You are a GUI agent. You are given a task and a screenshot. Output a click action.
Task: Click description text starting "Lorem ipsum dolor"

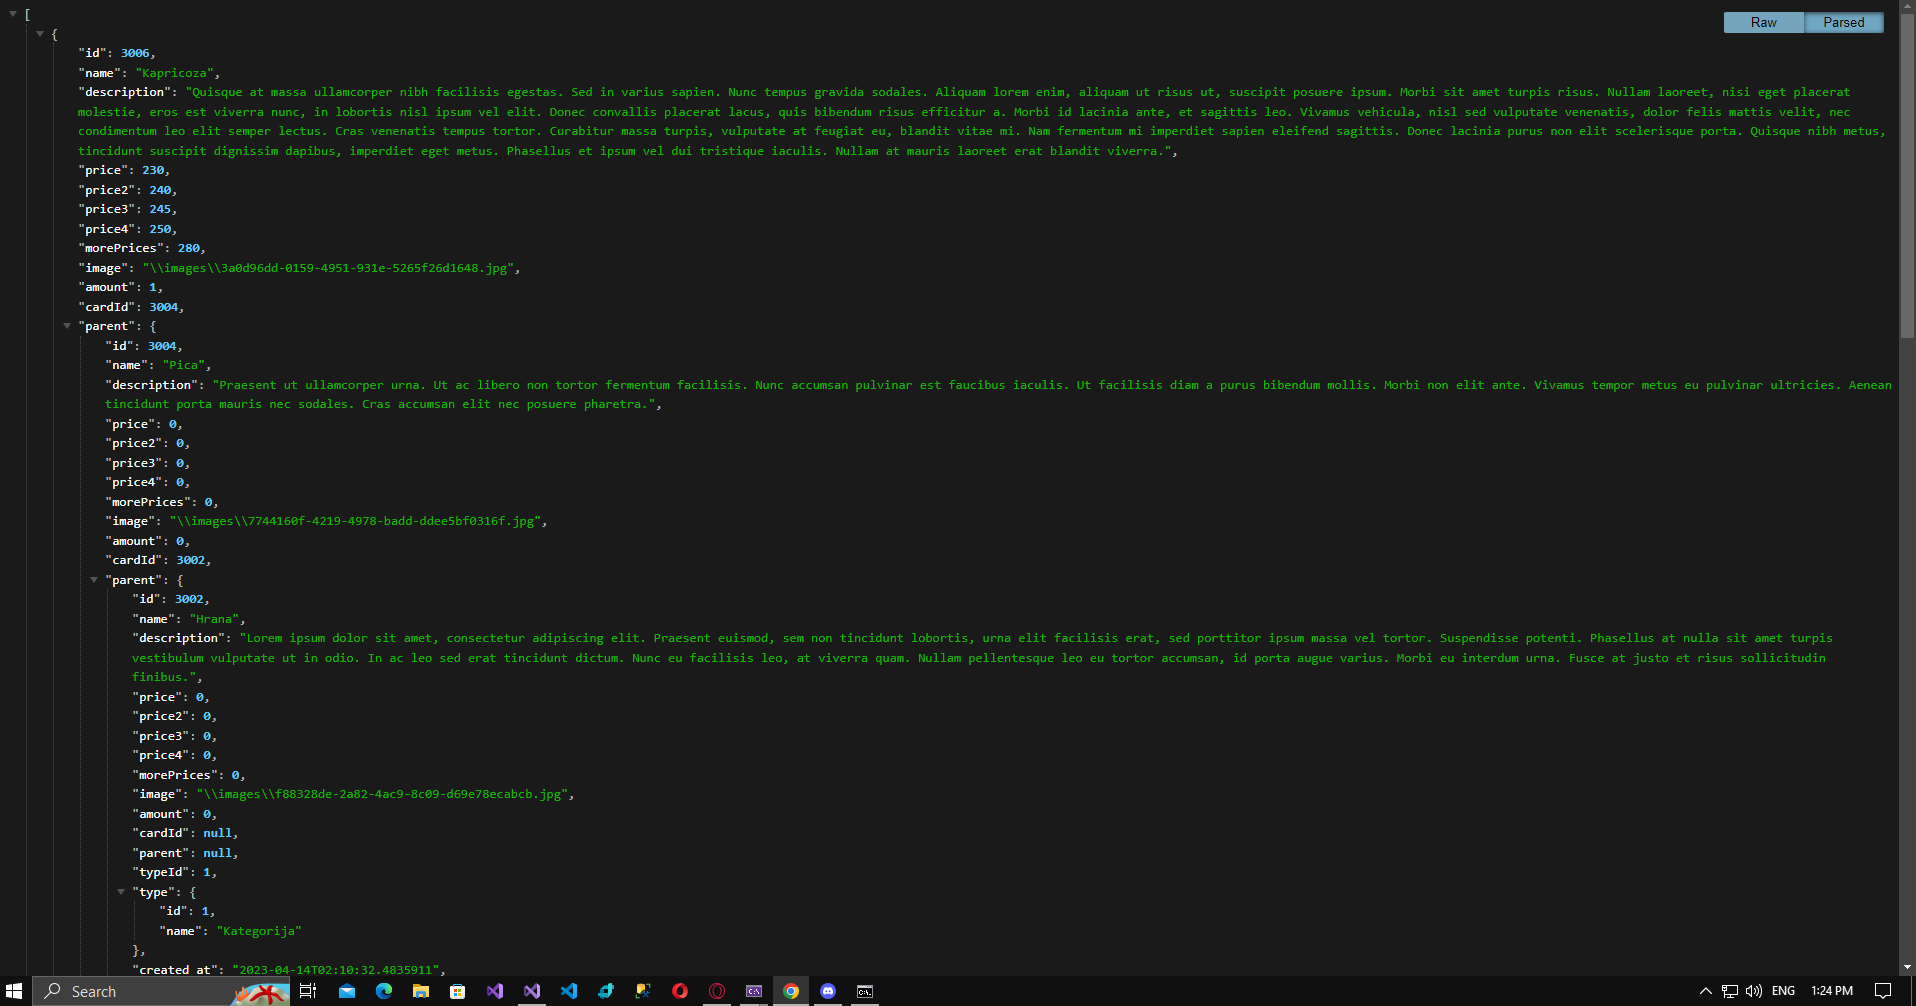click(x=982, y=657)
